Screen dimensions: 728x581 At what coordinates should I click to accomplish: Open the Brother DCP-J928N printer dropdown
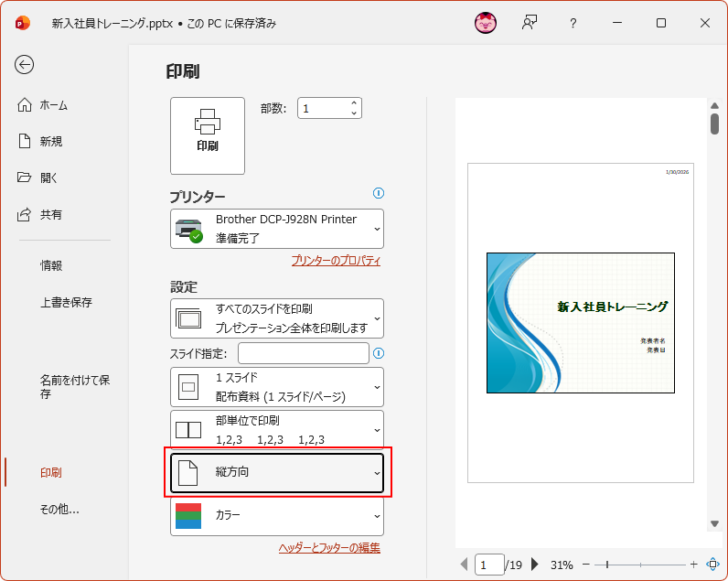click(277, 228)
